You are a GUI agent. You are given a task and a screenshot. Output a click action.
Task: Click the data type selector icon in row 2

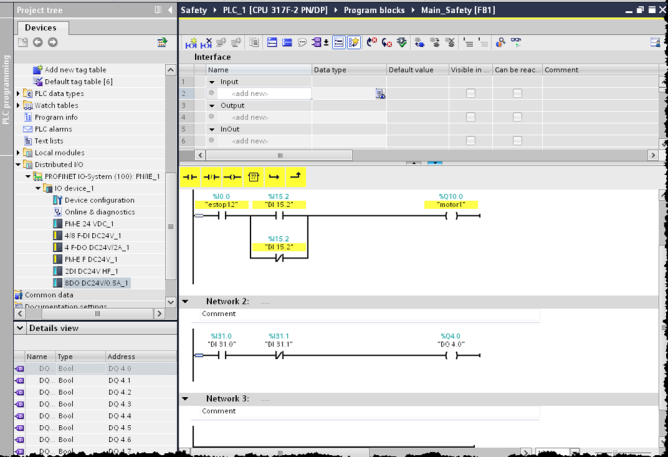[x=380, y=94]
